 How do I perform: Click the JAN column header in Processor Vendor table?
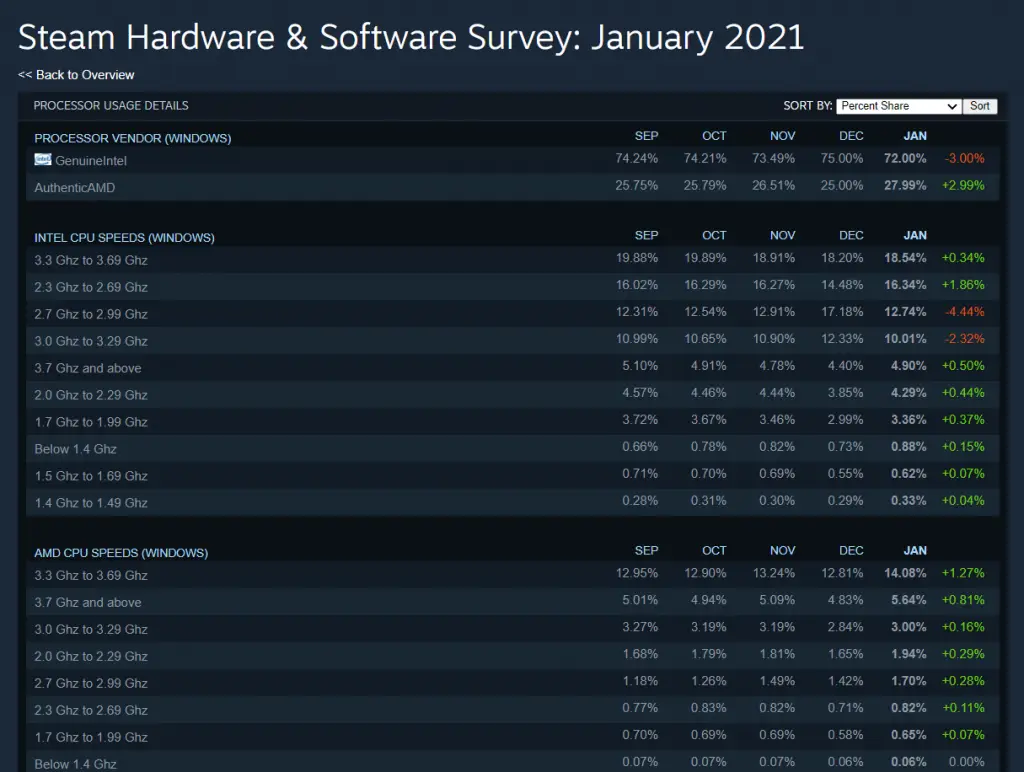coord(914,136)
